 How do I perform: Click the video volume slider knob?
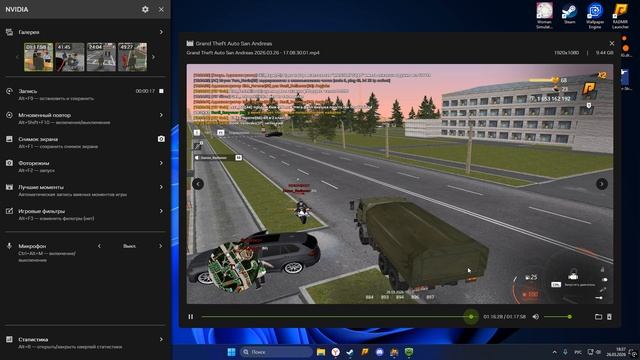click(569, 317)
